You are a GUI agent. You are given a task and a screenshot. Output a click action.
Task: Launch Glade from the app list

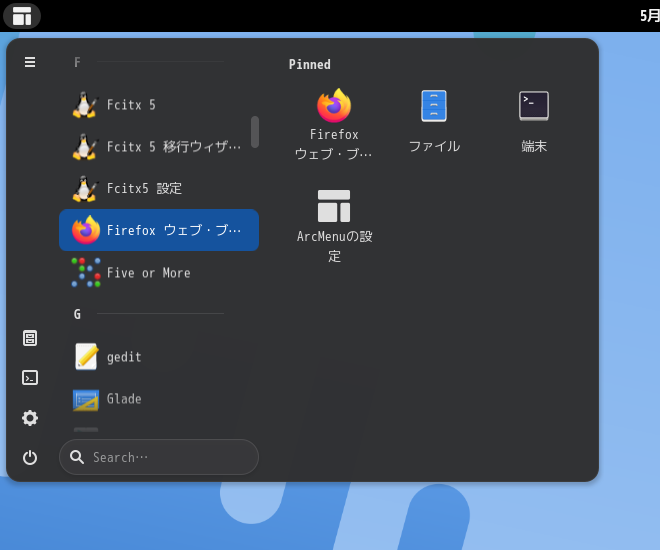pyautogui.click(x=159, y=399)
